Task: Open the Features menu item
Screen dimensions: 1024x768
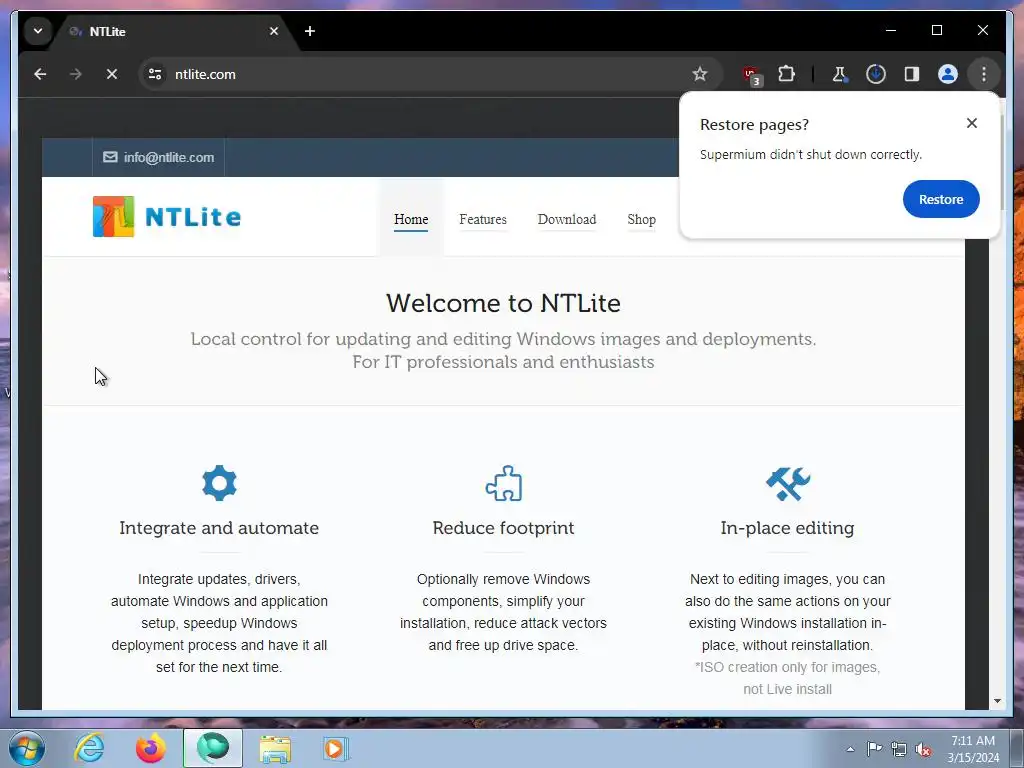Action: [483, 219]
